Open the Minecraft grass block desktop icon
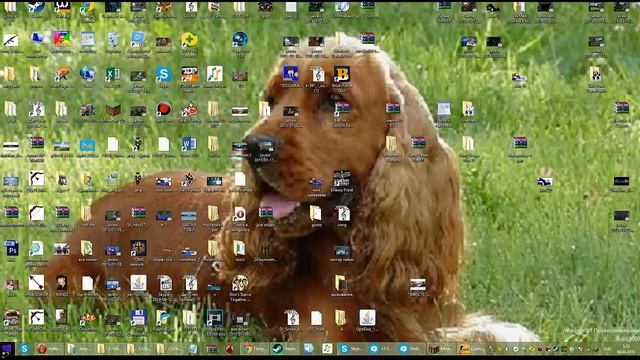 point(113,110)
